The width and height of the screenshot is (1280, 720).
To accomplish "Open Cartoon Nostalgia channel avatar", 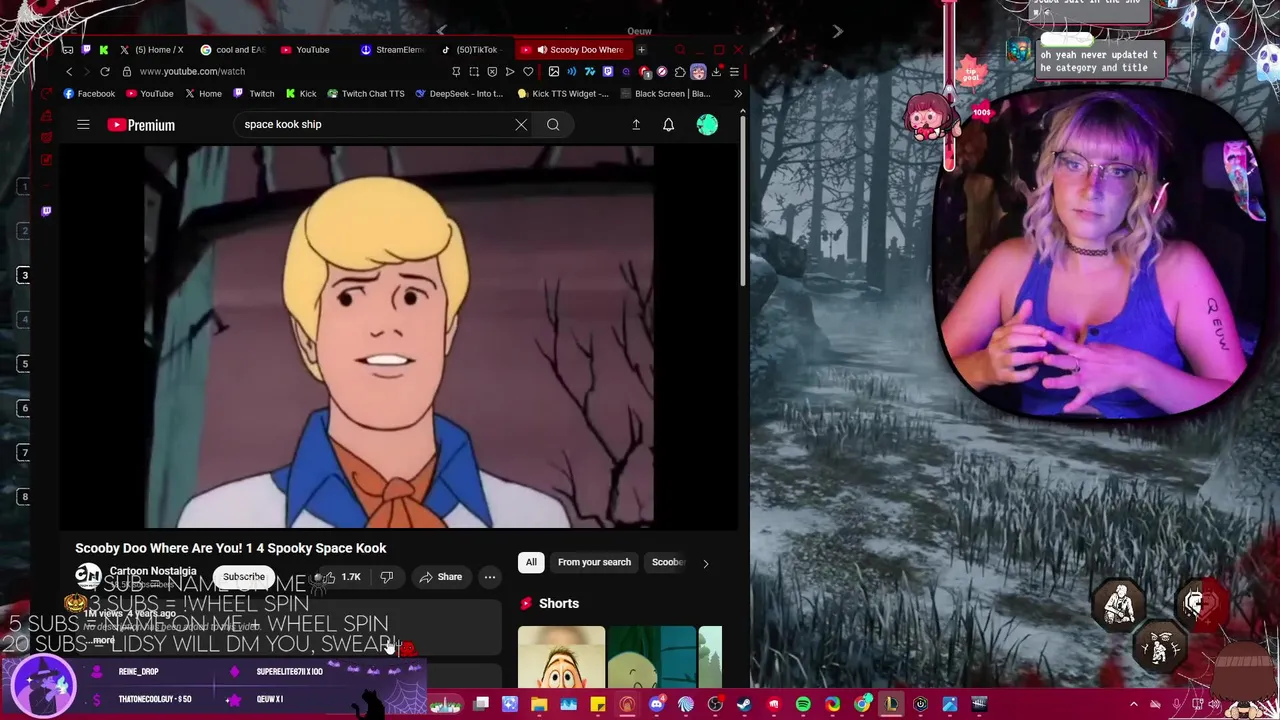I will tap(88, 577).
